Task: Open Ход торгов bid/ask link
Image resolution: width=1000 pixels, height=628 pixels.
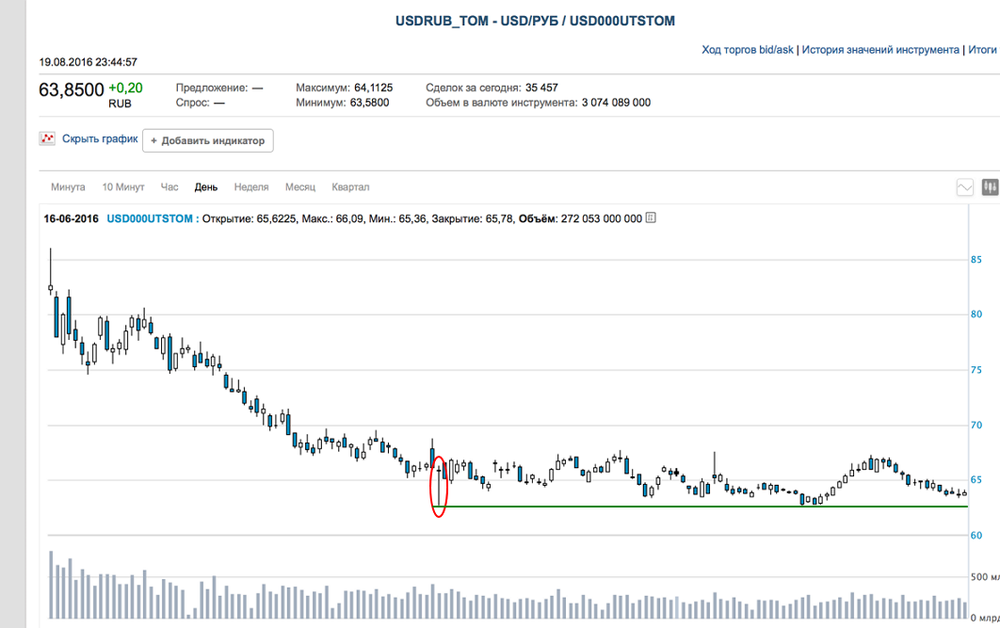Action: [x=747, y=50]
